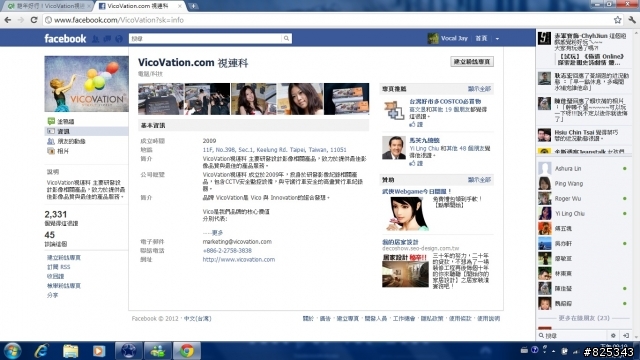
Task: Bookmark this page with the star icon
Action: pos(617,20)
